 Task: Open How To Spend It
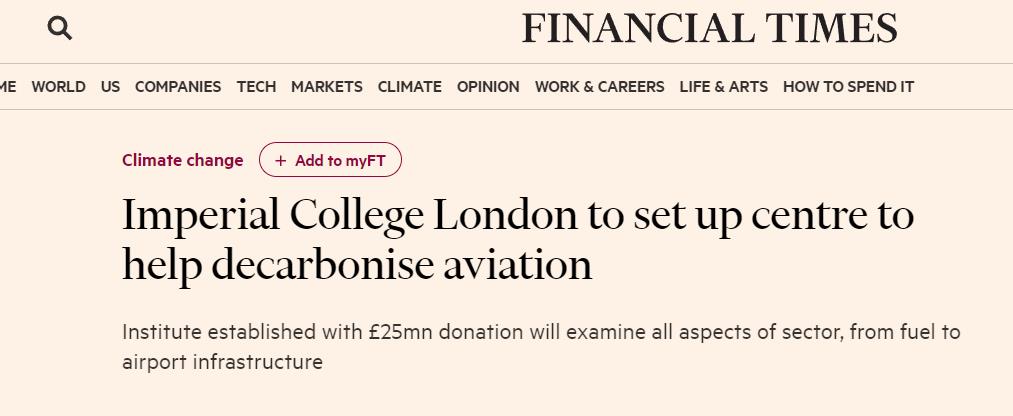[848, 87]
